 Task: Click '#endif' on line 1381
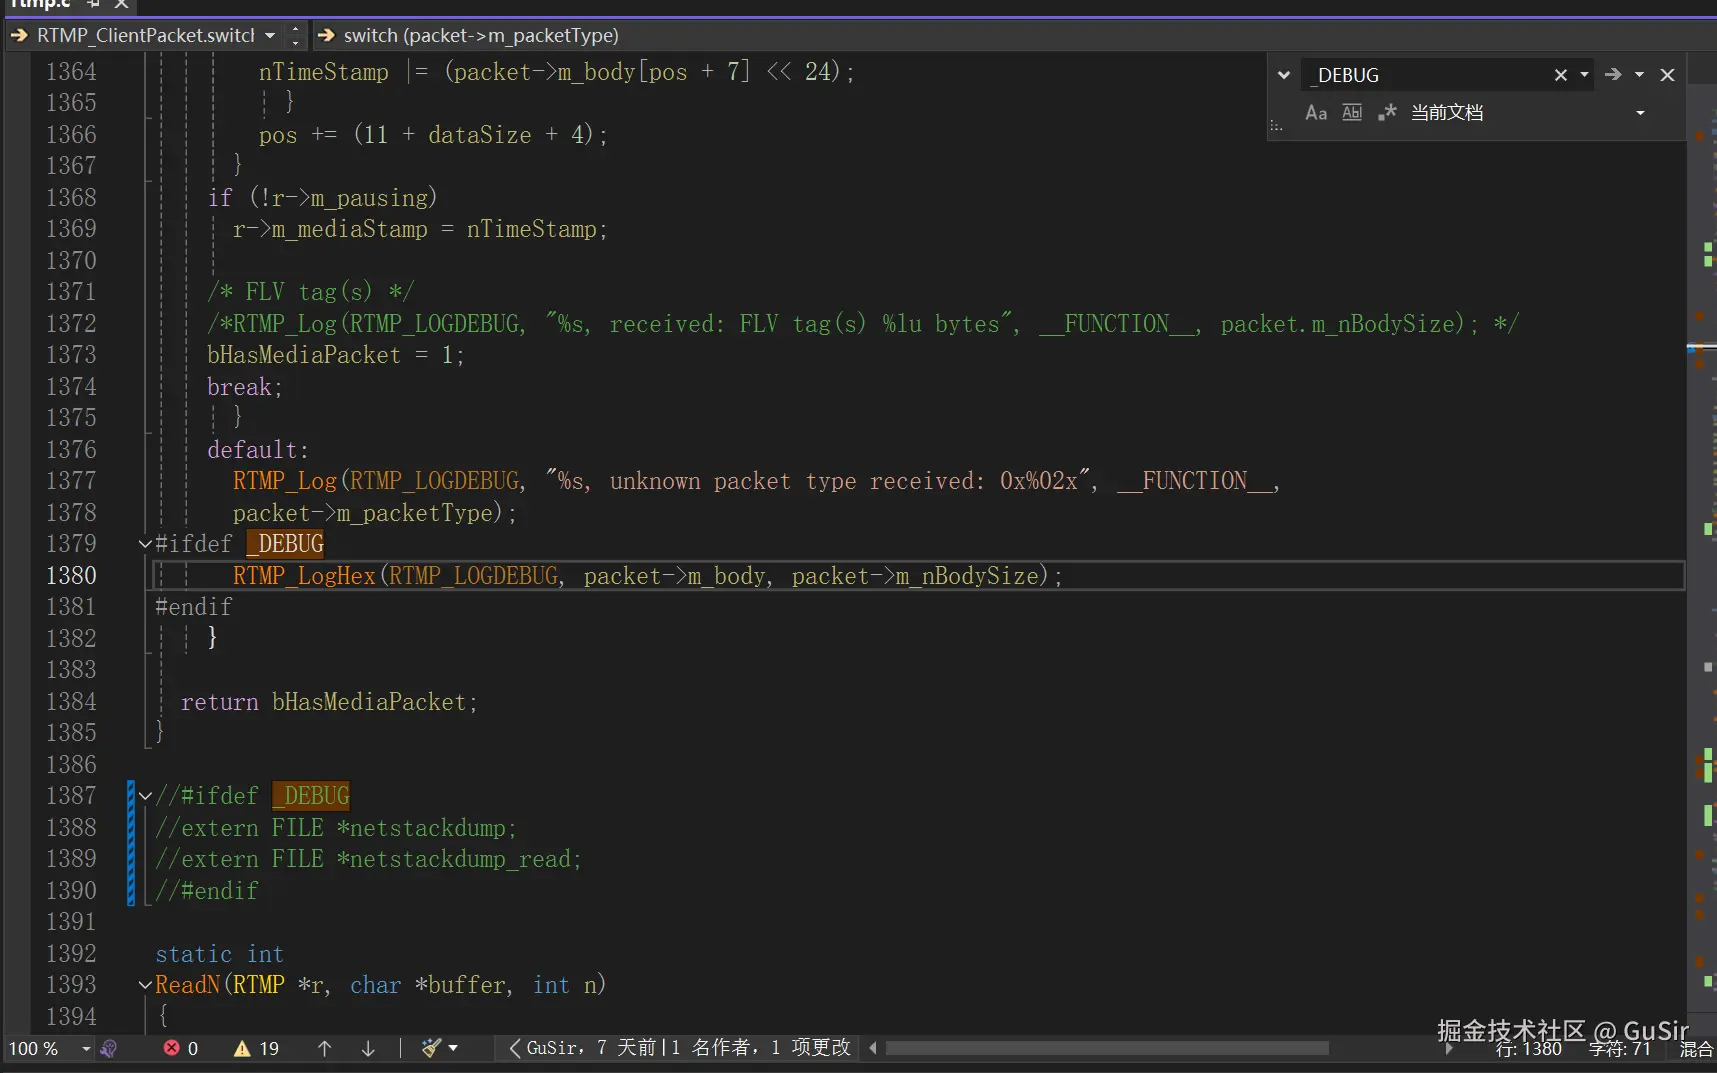194,607
